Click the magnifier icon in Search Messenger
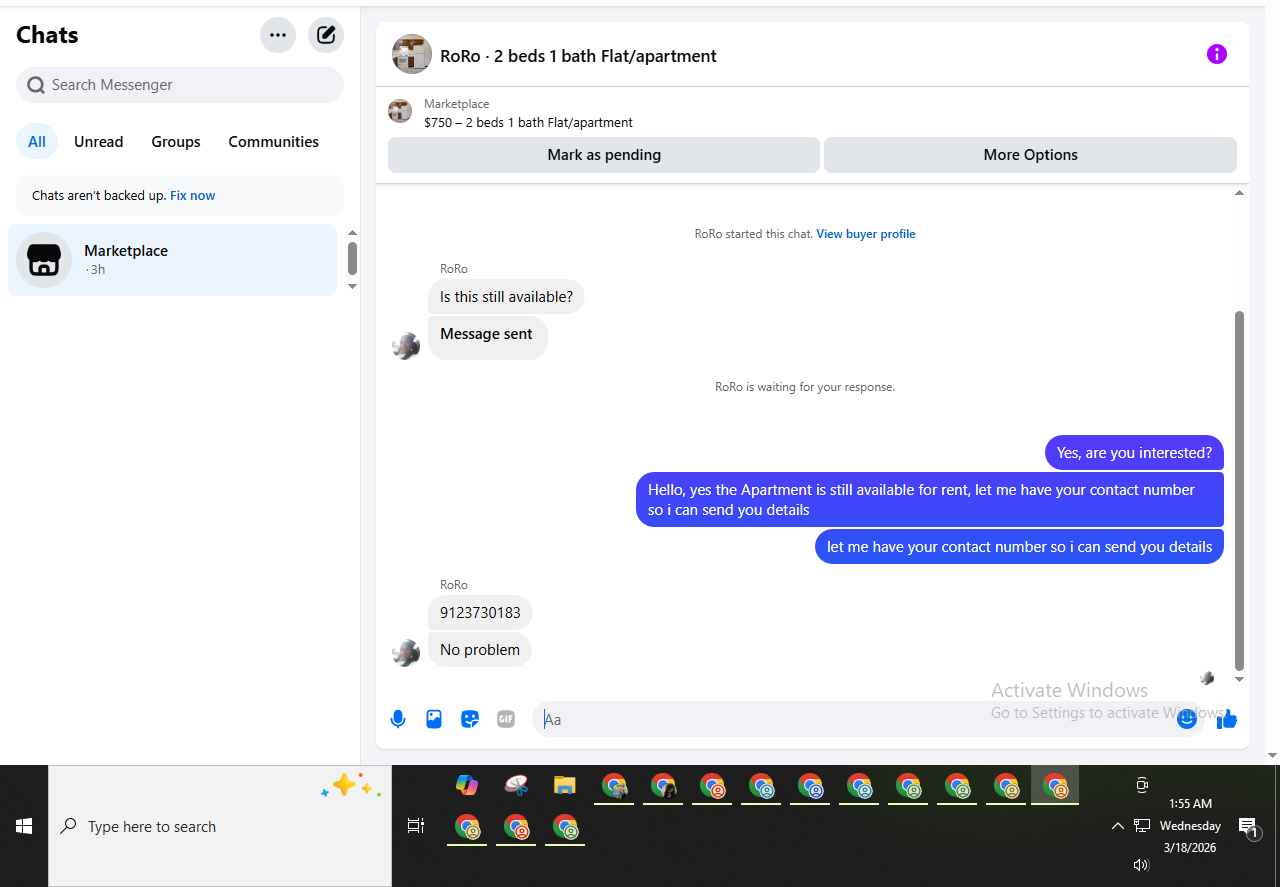 click(36, 85)
